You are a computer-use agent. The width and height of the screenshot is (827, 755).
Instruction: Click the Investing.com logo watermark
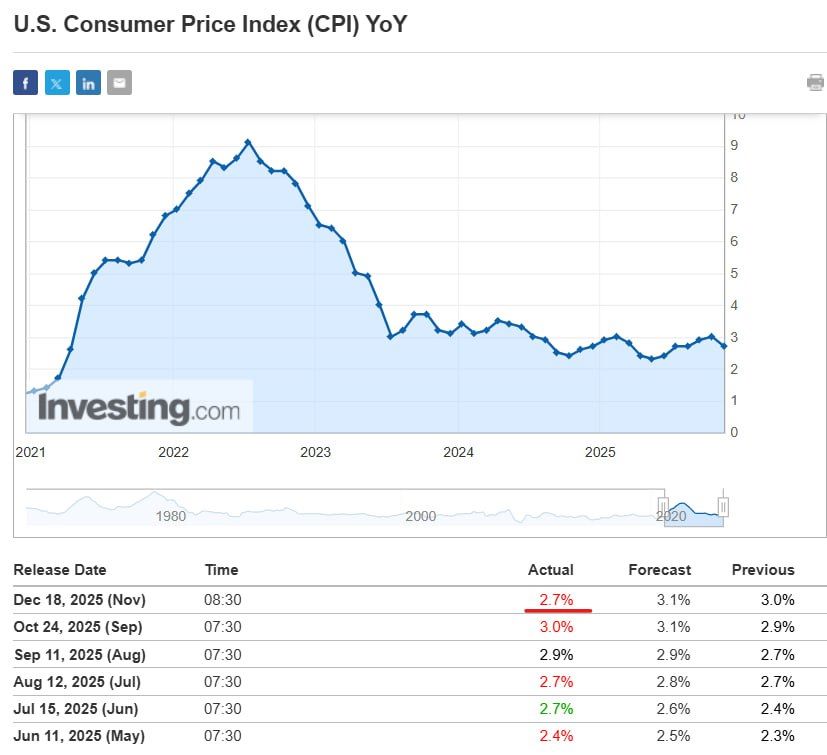point(137,407)
